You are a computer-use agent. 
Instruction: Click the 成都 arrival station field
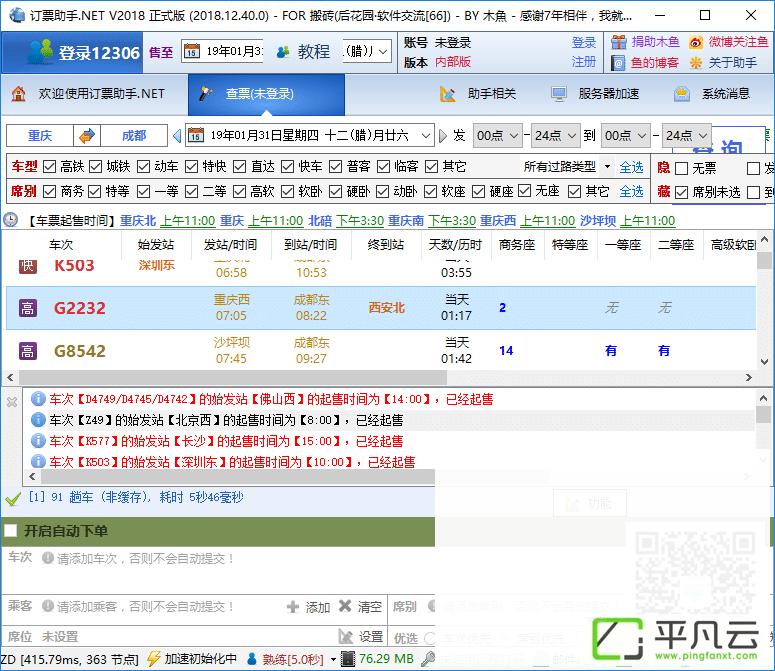[134, 135]
